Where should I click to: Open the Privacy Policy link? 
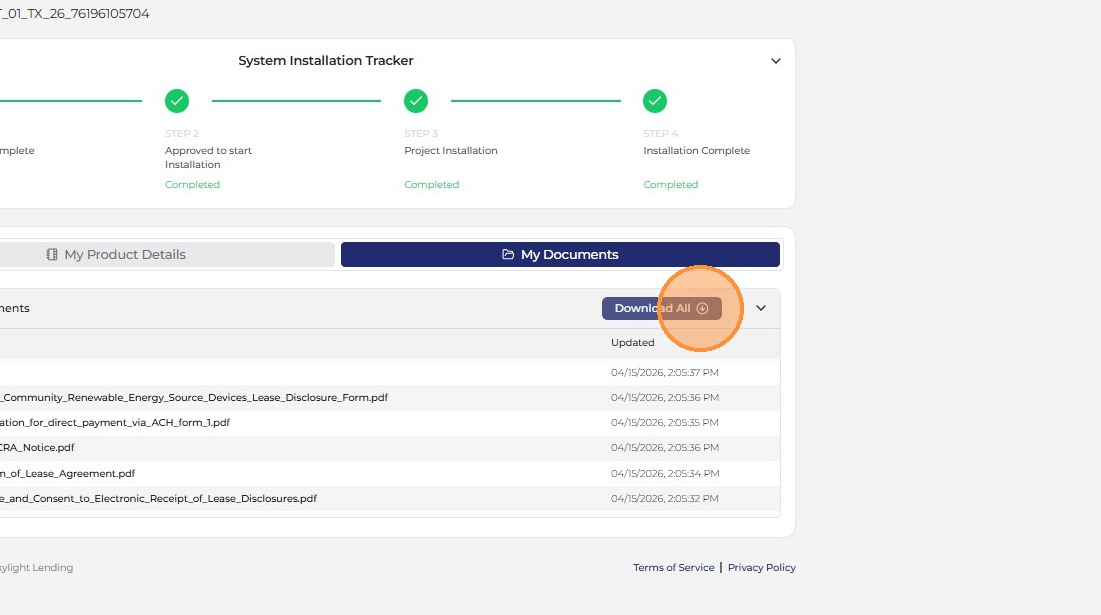click(x=762, y=567)
